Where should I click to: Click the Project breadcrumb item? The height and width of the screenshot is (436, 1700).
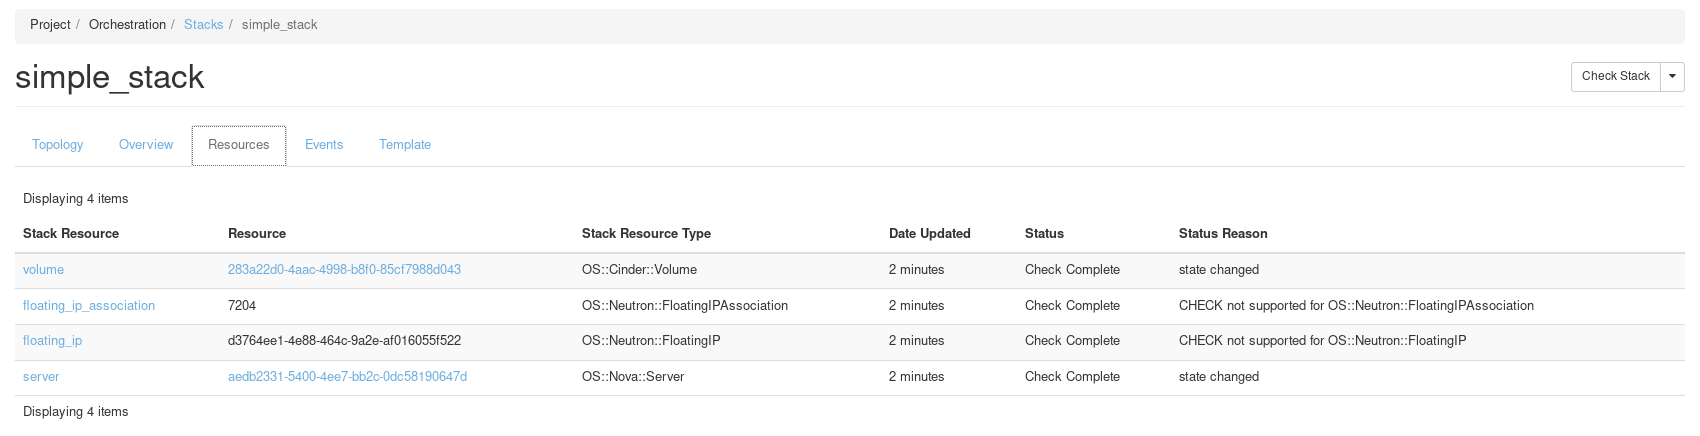50,25
